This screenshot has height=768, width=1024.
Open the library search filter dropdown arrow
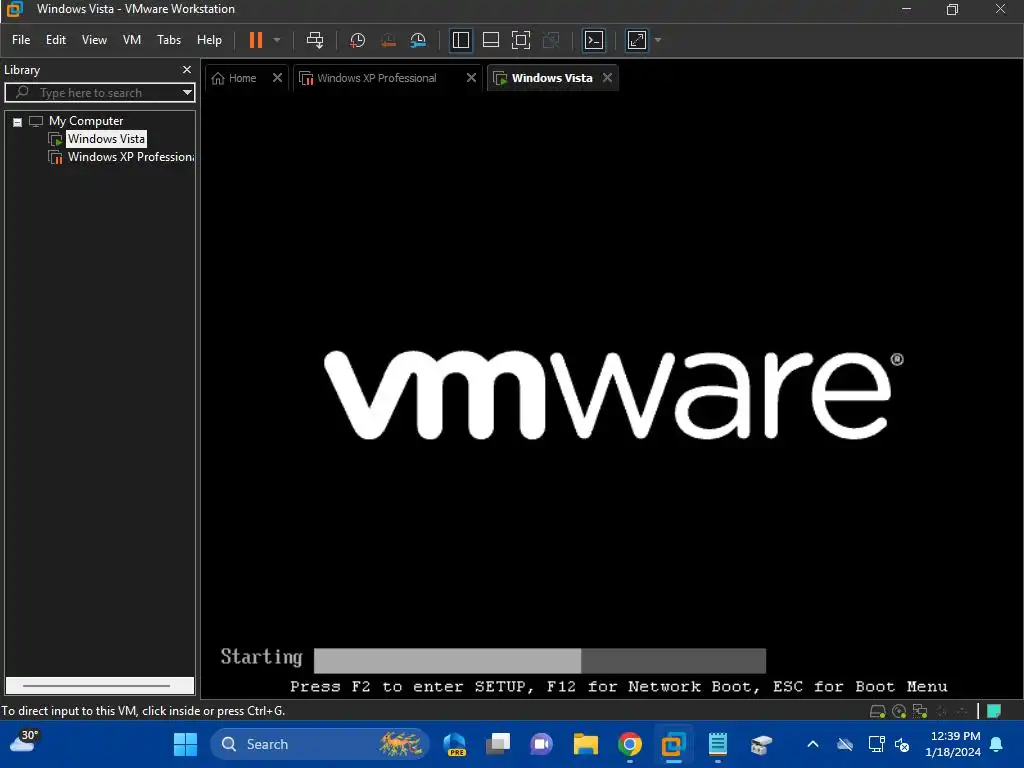click(x=187, y=93)
